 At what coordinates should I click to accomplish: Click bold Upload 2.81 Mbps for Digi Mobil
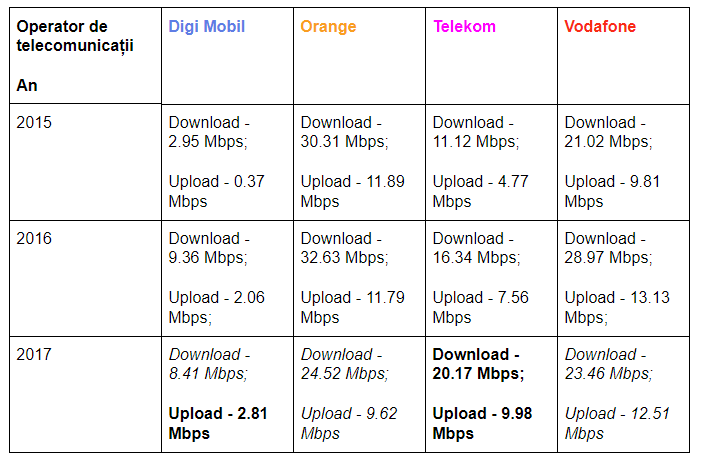point(217,423)
